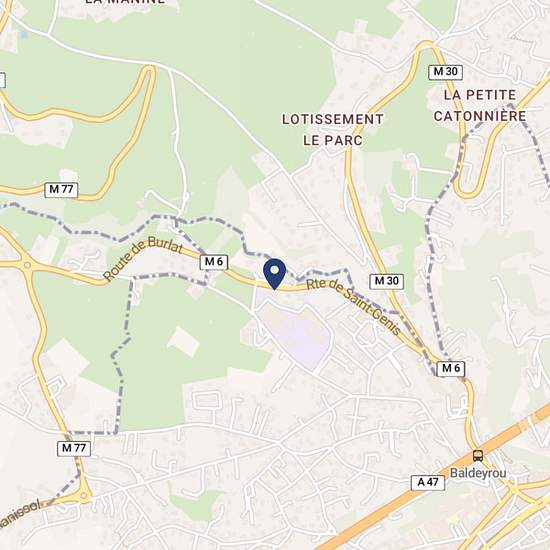Select the M 6 shield on Route de Burlat
The width and height of the screenshot is (550, 550).
[214, 262]
